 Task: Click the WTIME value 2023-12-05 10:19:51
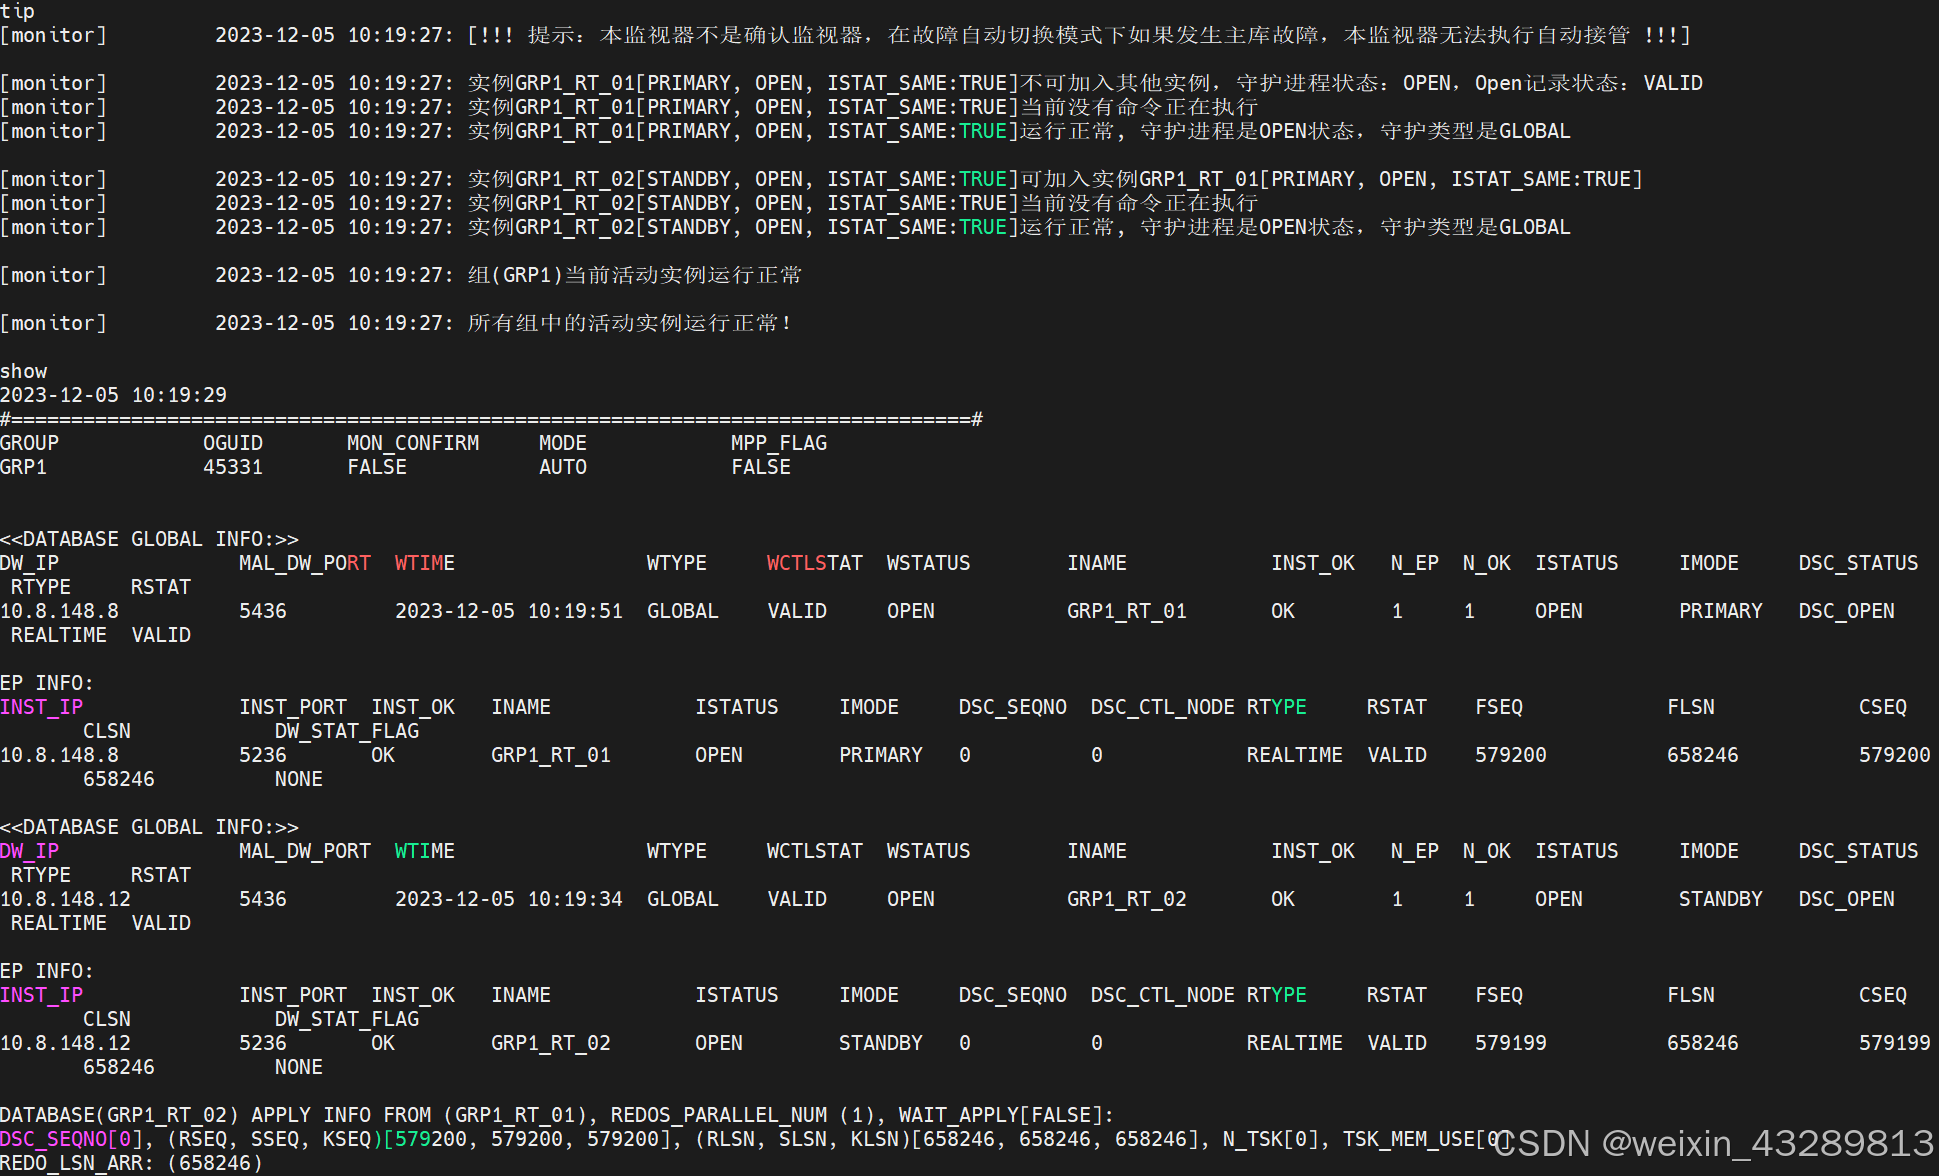509,611
